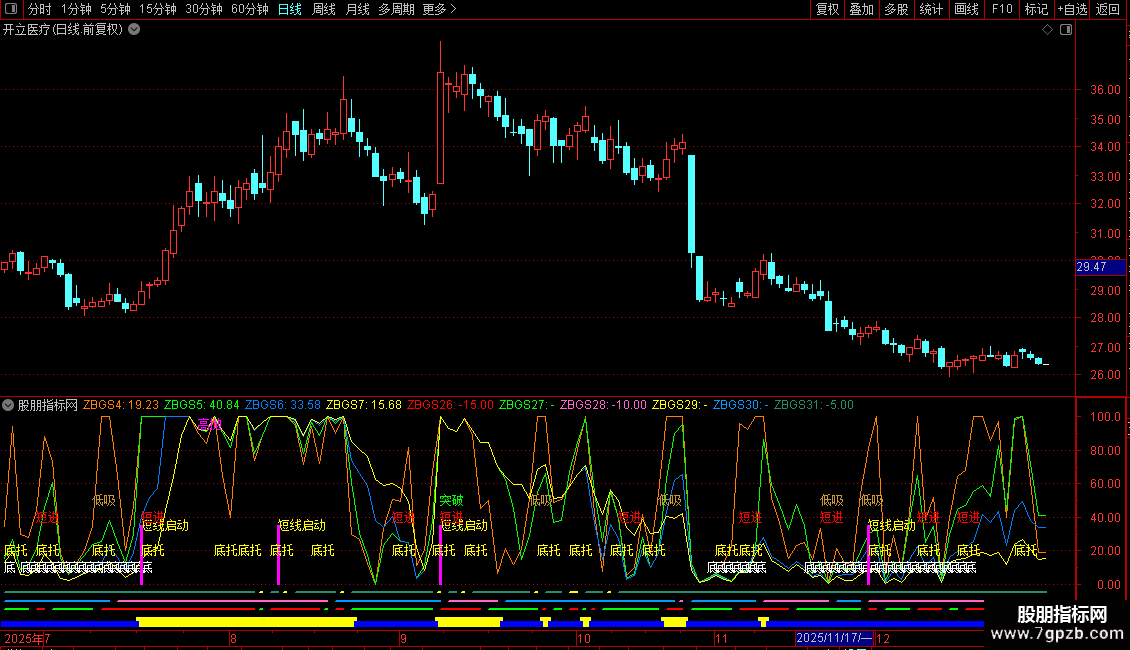Image resolution: width=1130 pixels, height=650 pixels.
Task: Select the 日线 daily chart tab
Action: tap(290, 9)
